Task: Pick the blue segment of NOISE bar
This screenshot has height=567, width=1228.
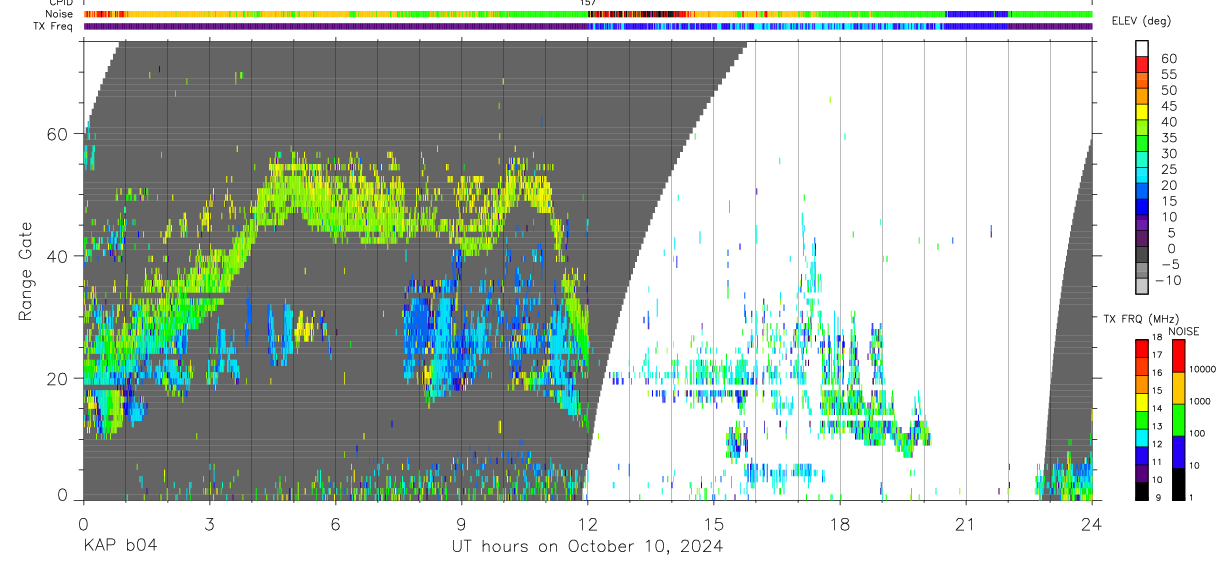Action: [1178, 452]
